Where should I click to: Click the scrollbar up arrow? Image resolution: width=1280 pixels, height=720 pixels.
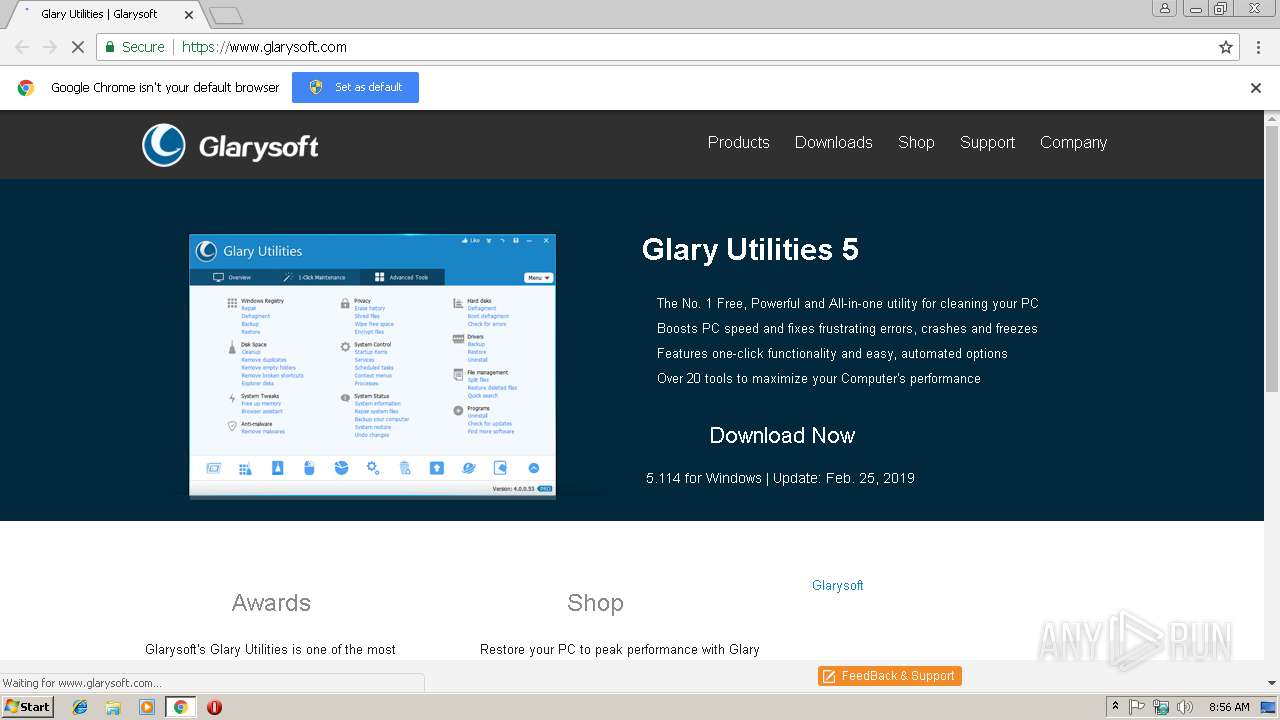[x=1272, y=117]
